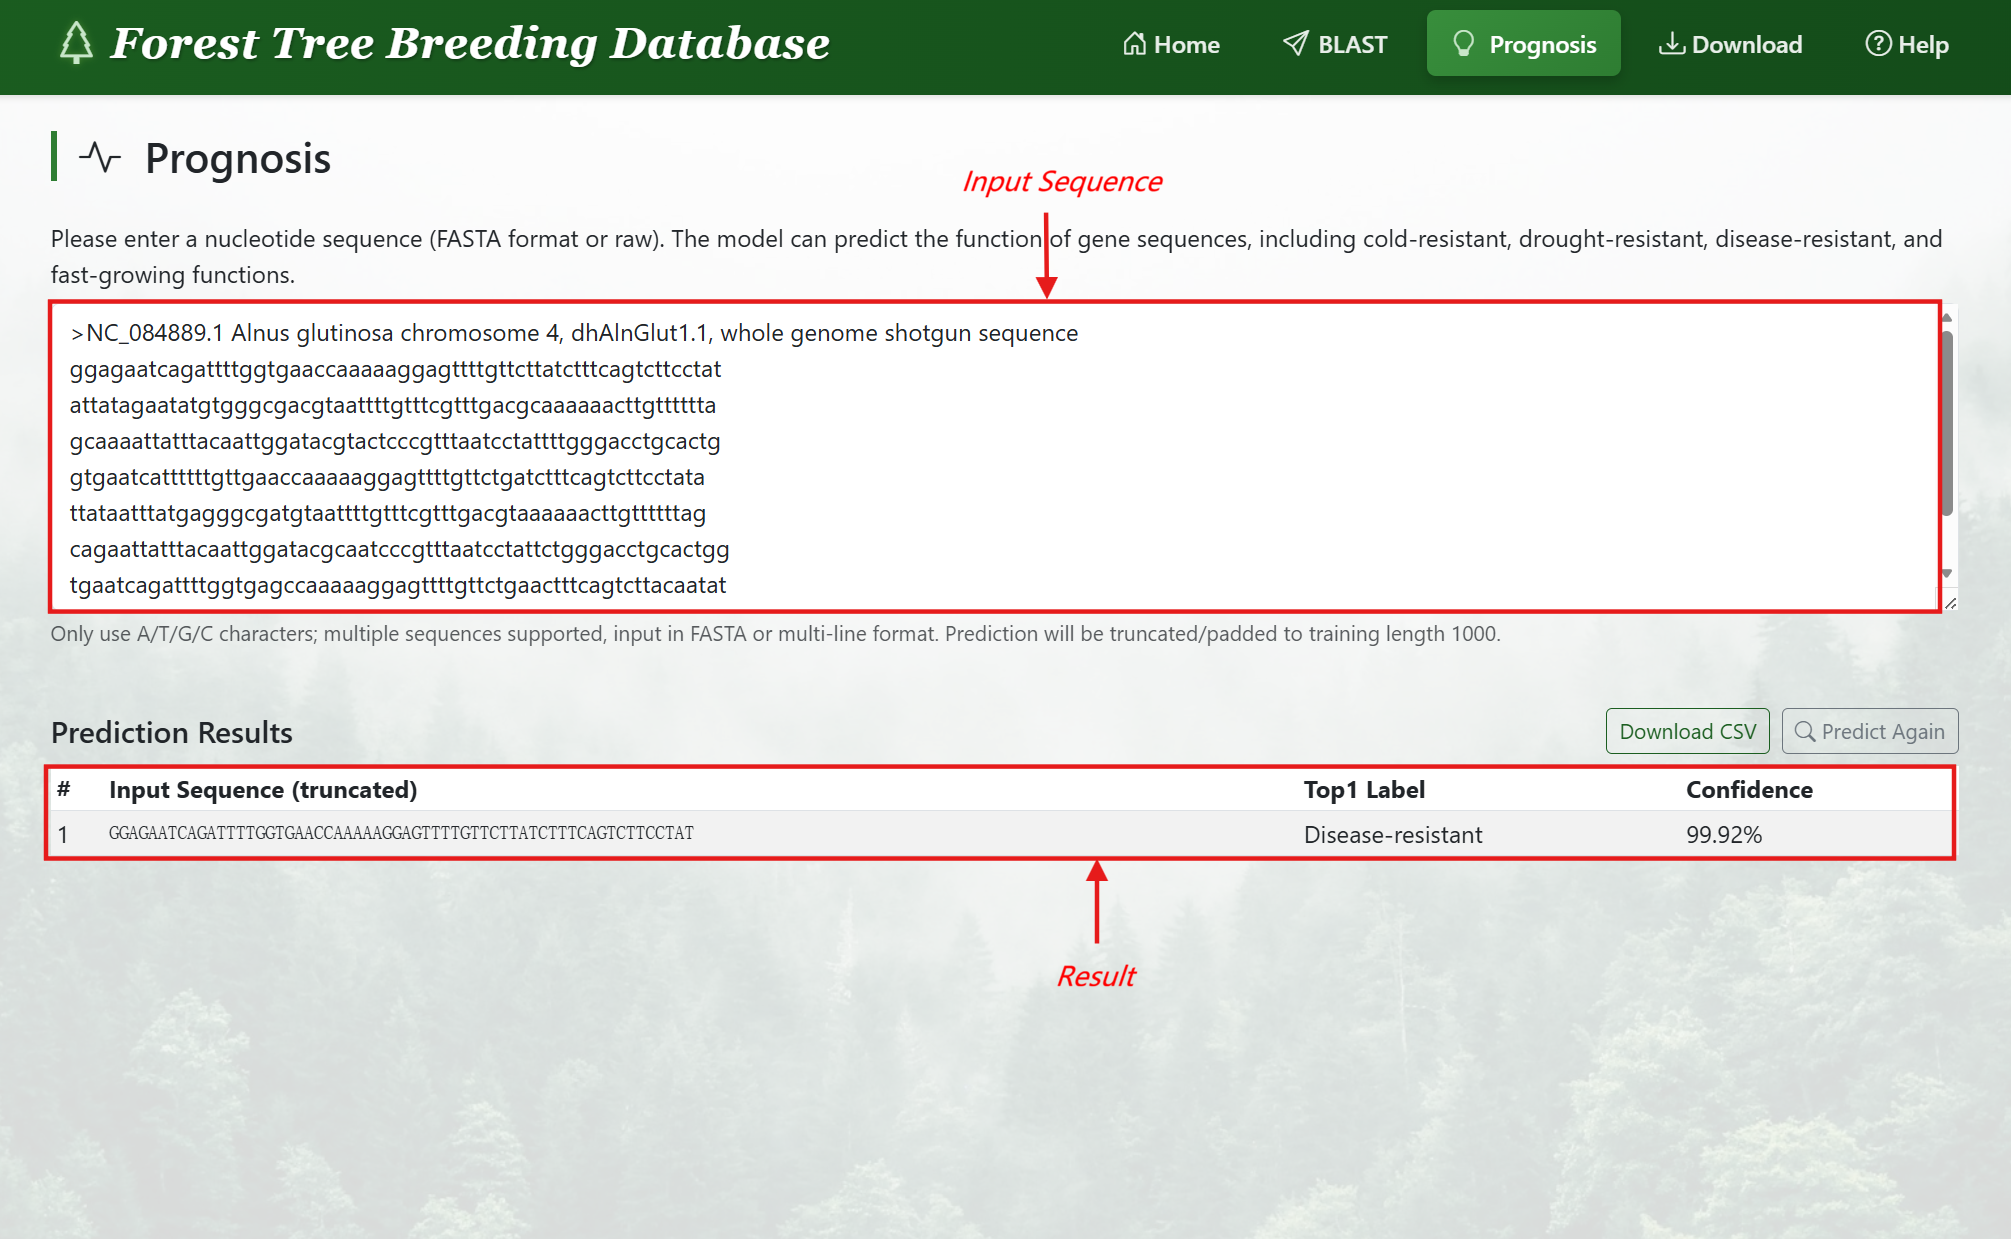Click the Forest Tree Breeding Database title
The height and width of the screenshot is (1239, 2011).
[470, 43]
